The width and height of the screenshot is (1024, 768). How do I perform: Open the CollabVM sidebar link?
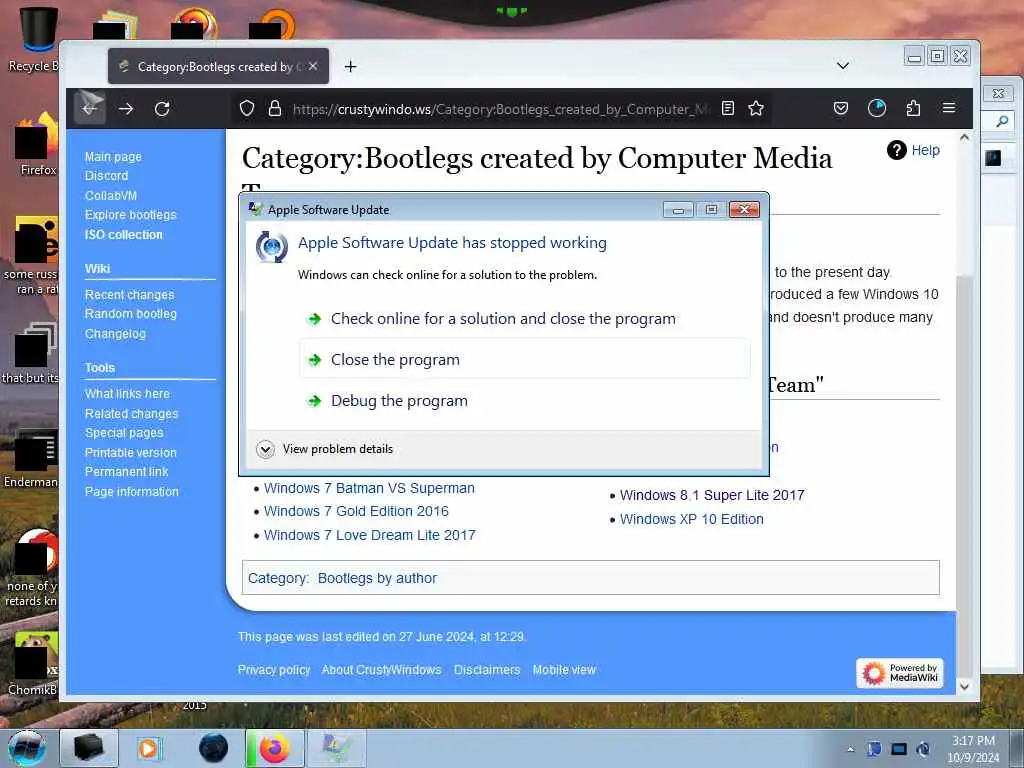(x=111, y=195)
